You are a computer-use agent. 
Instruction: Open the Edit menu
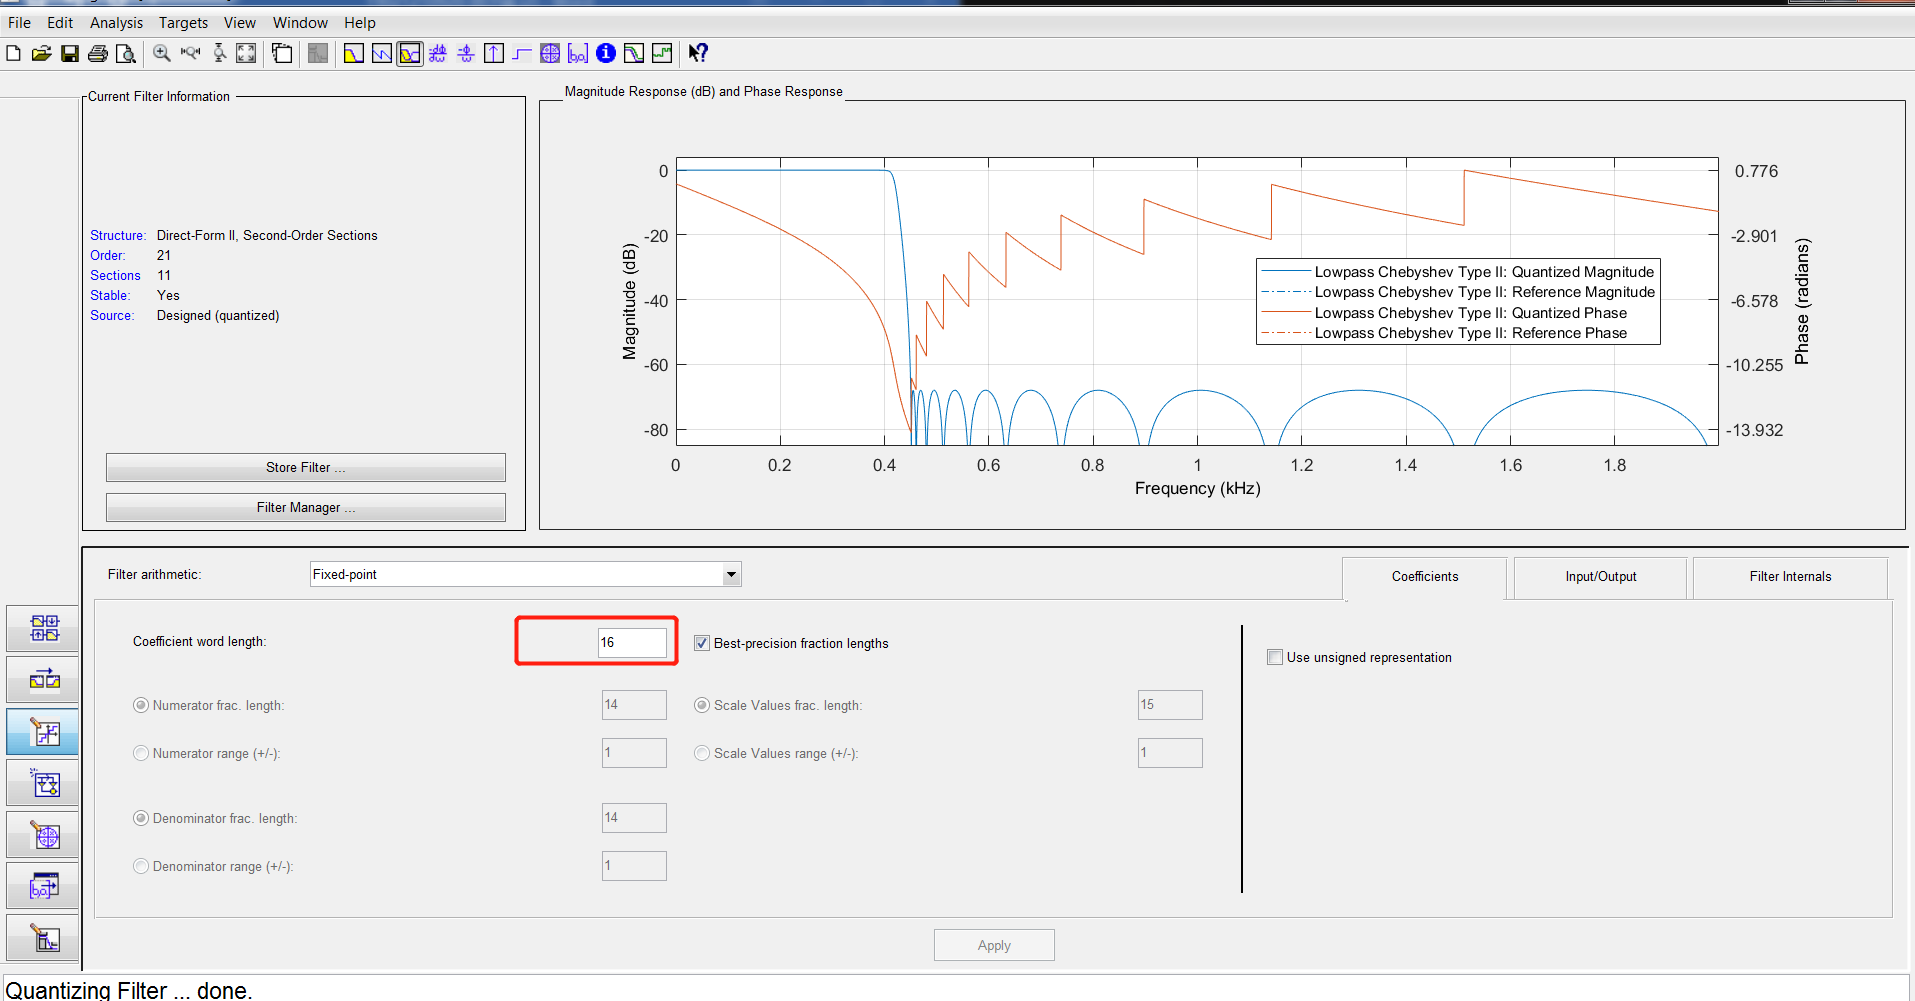click(x=60, y=22)
